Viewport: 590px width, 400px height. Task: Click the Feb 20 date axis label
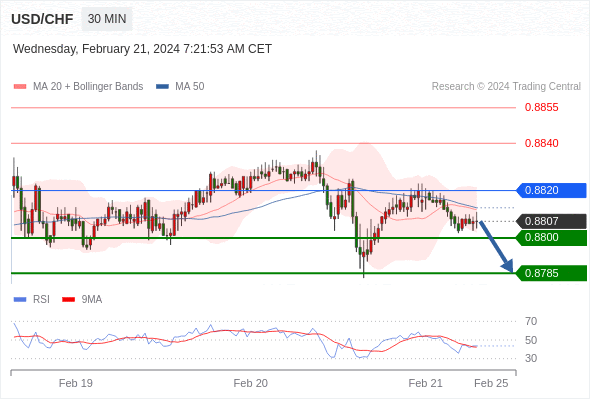click(x=251, y=383)
